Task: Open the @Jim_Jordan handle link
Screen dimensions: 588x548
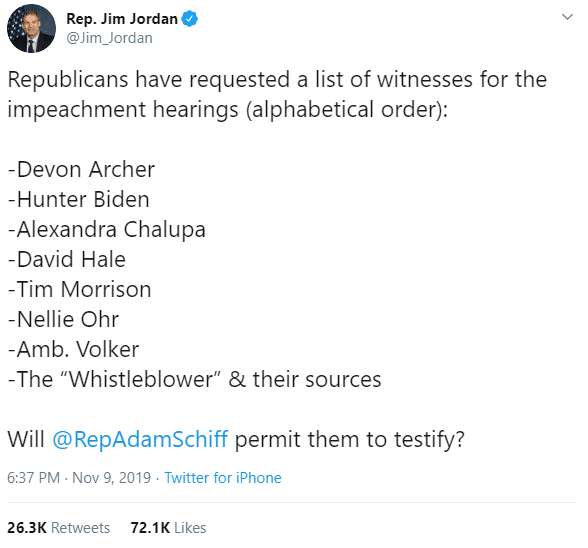Action: pyautogui.click(x=110, y=38)
